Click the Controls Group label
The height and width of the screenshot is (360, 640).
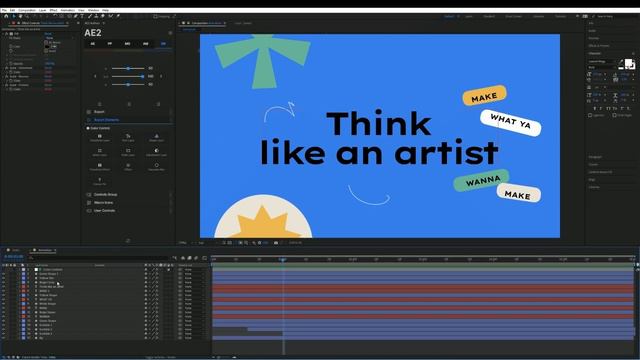click(x=105, y=195)
